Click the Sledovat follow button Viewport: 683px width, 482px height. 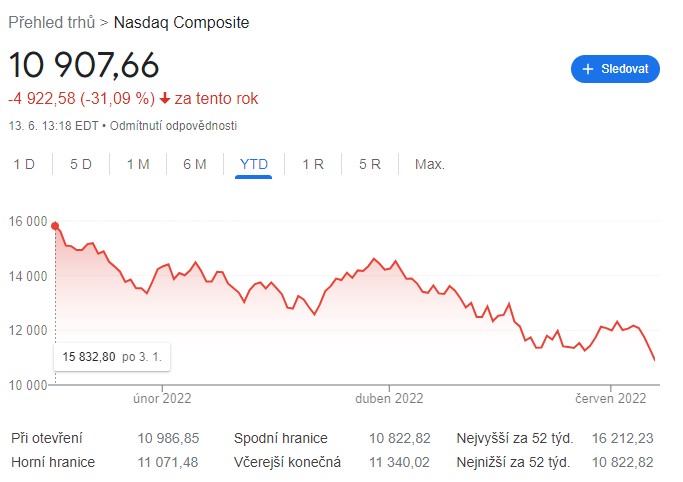pyautogui.click(x=614, y=69)
